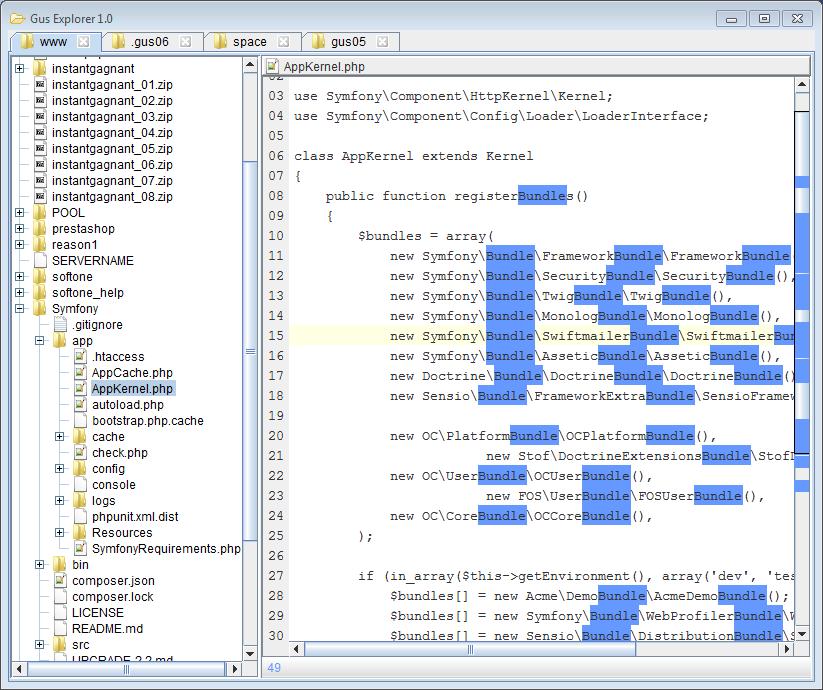823x690 pixels.
Task: Click the file tree scroll left arrow
Action: (19, 668)
